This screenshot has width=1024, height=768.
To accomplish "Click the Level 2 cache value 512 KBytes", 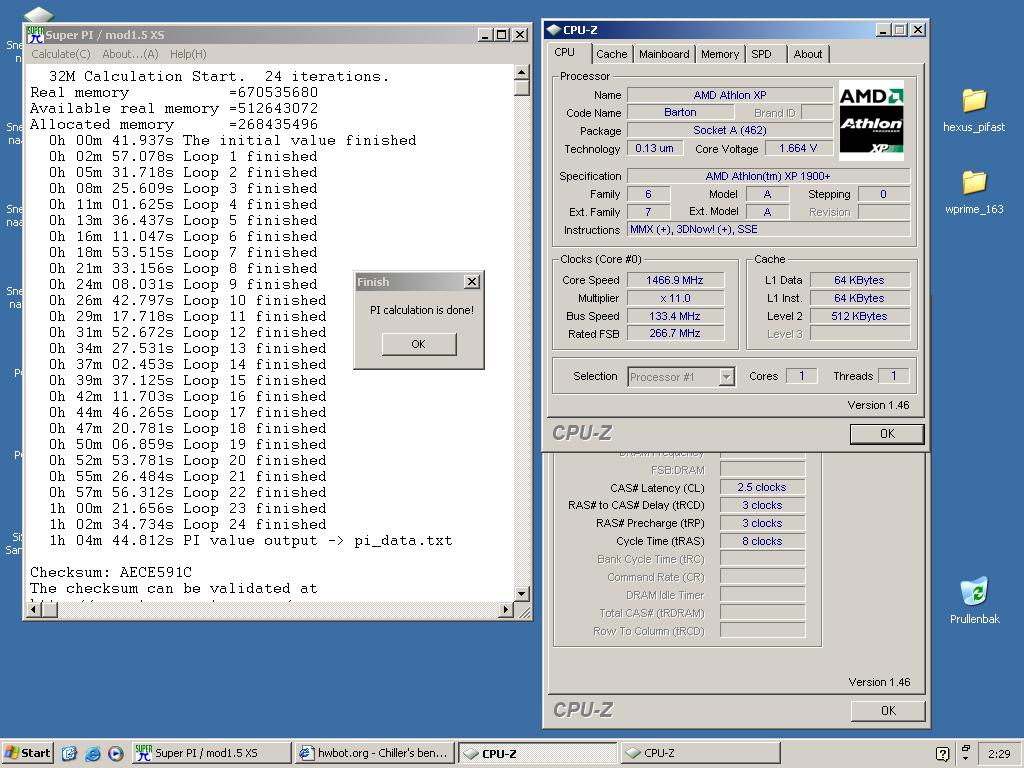I will click(x=859, y=316).
